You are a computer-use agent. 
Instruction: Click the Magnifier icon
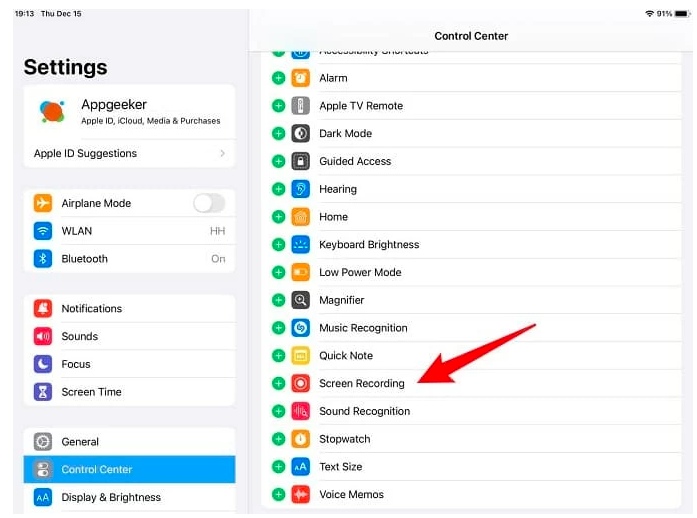[301, 300]
